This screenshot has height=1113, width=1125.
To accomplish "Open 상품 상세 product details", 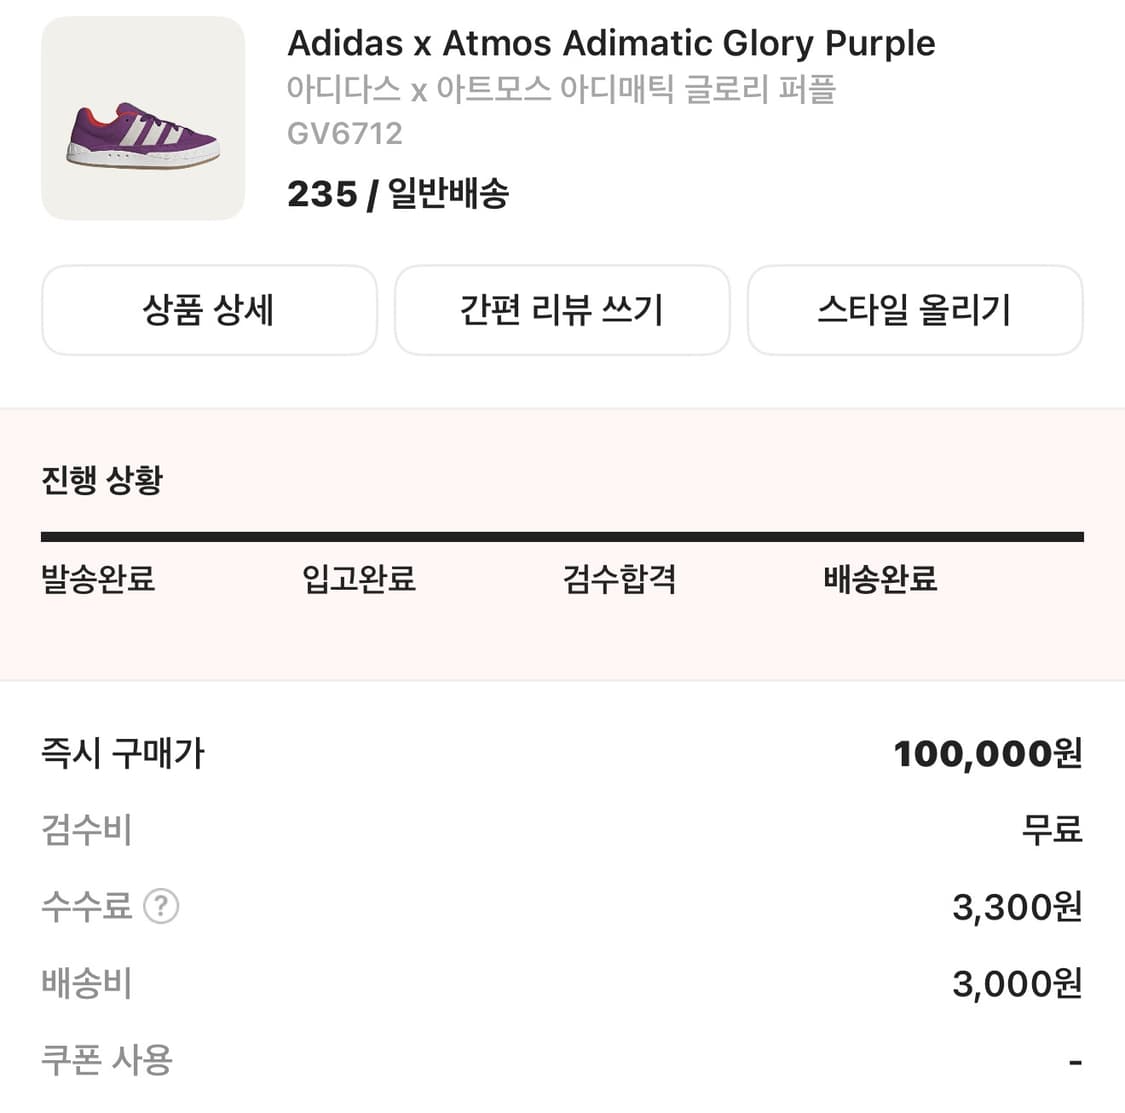I will pyautogui.click(x=209, y=310).
